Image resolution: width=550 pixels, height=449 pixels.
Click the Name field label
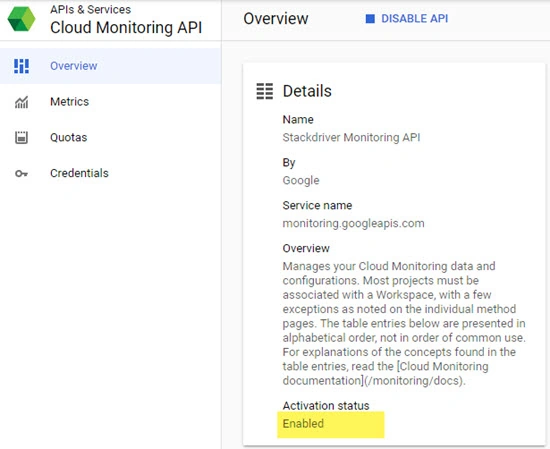click(x=298, y=120)
